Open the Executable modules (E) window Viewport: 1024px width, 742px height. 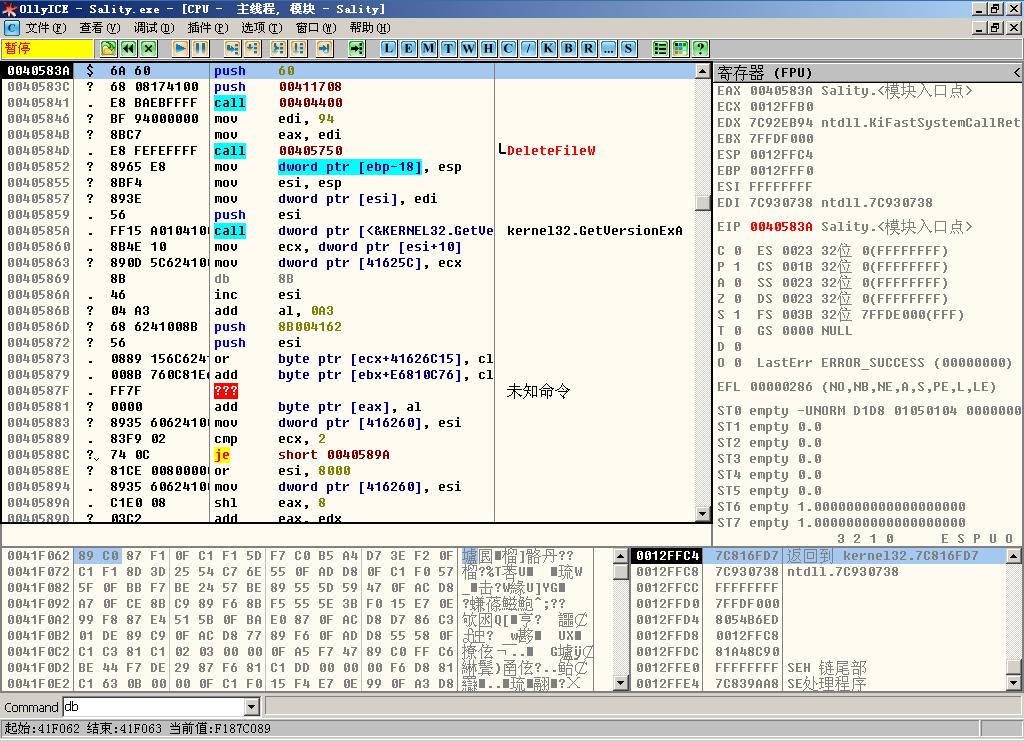coord(408,48)
